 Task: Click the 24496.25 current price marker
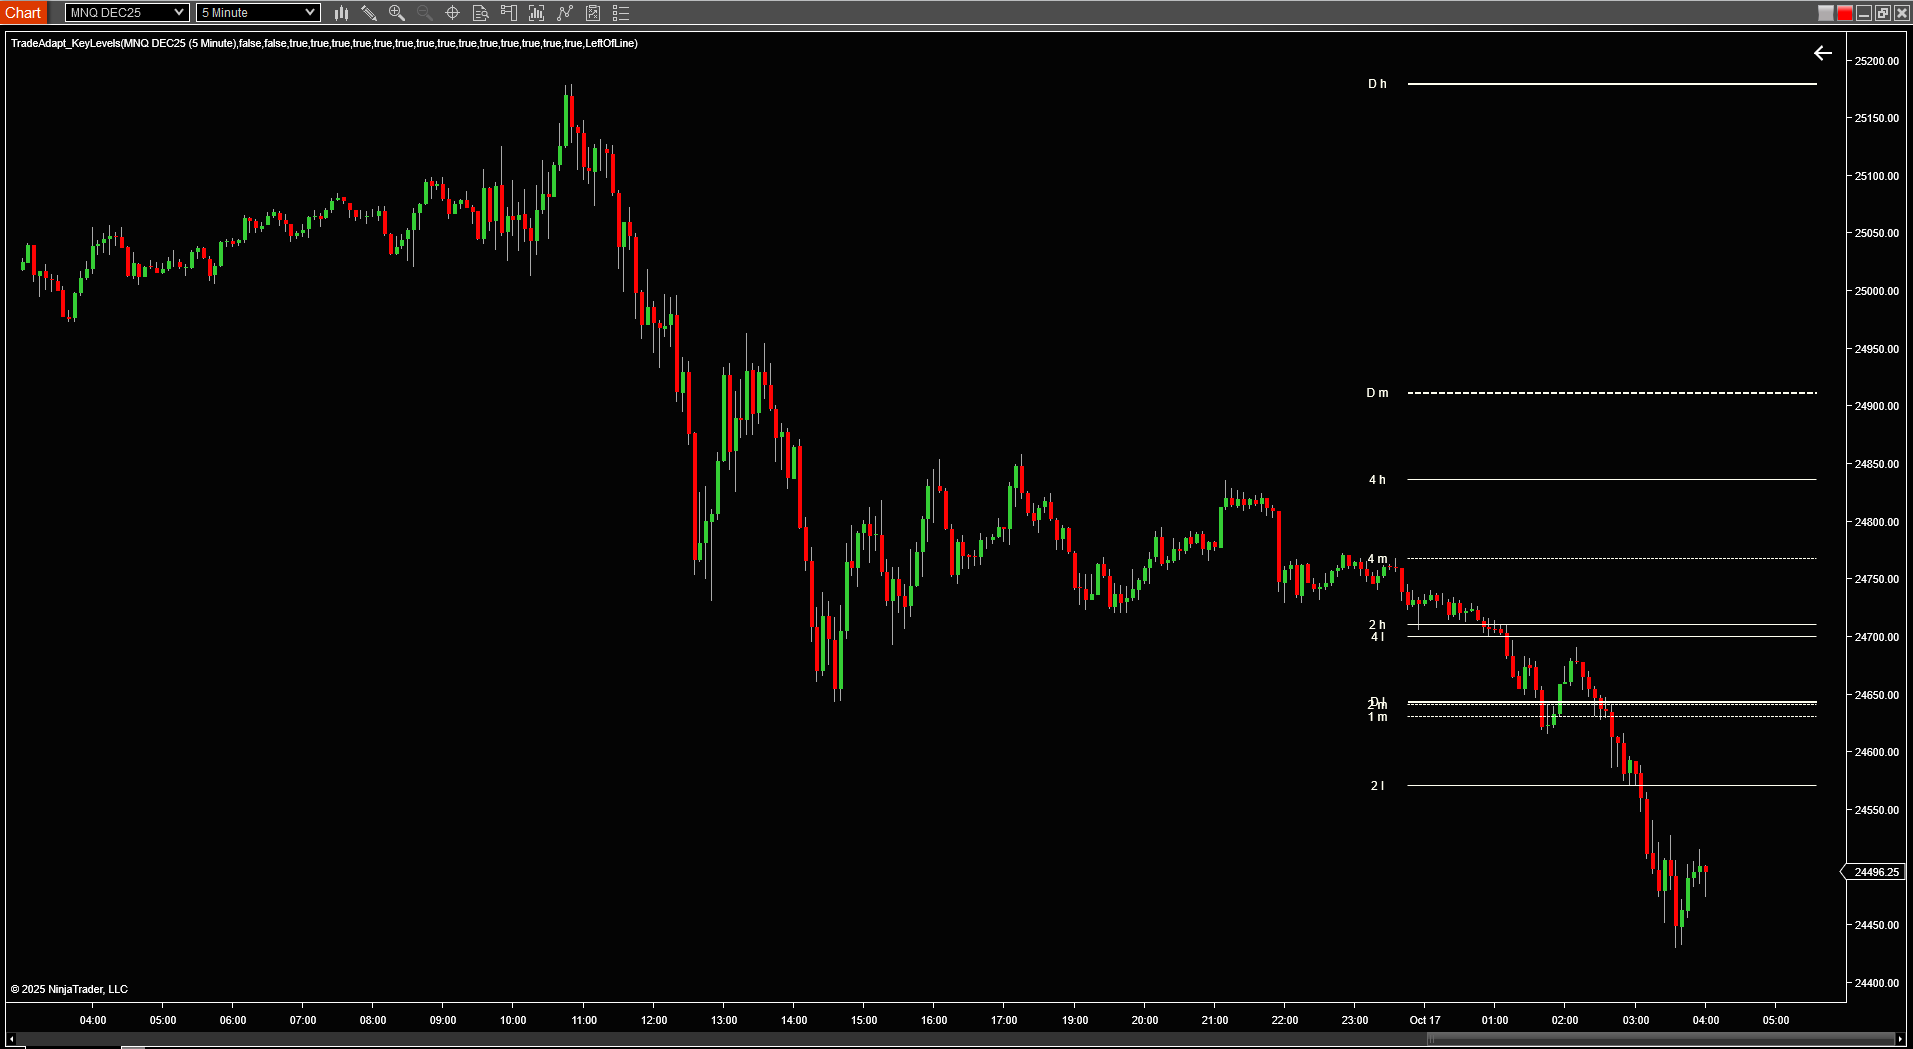[1877, 871]
